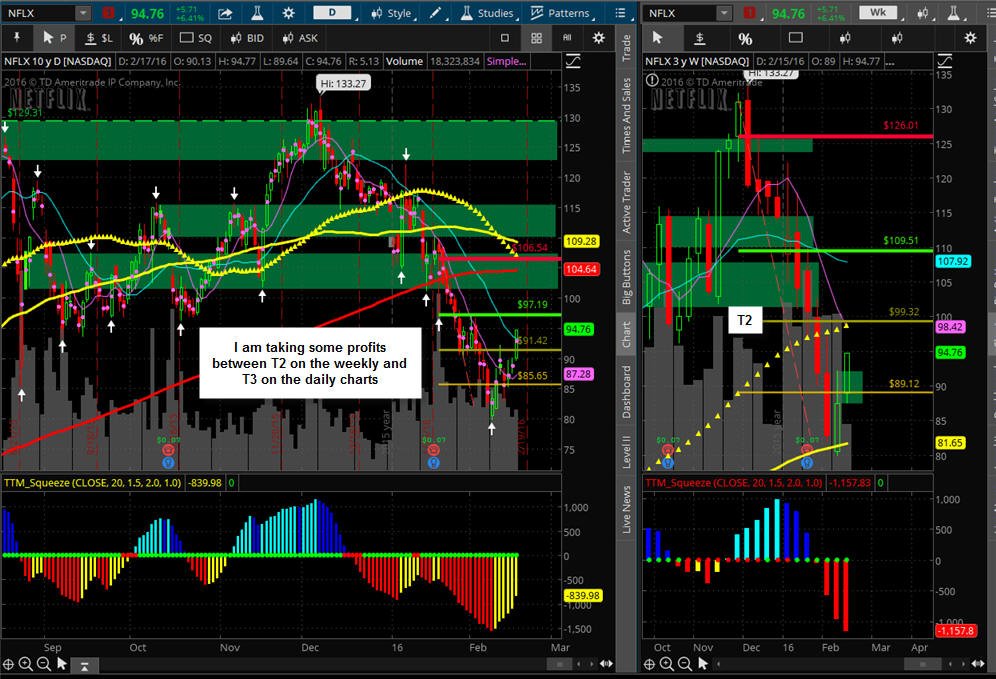
Task: Expand the left NFLX symbol dropdown arrow
Action: coord(83,13)
